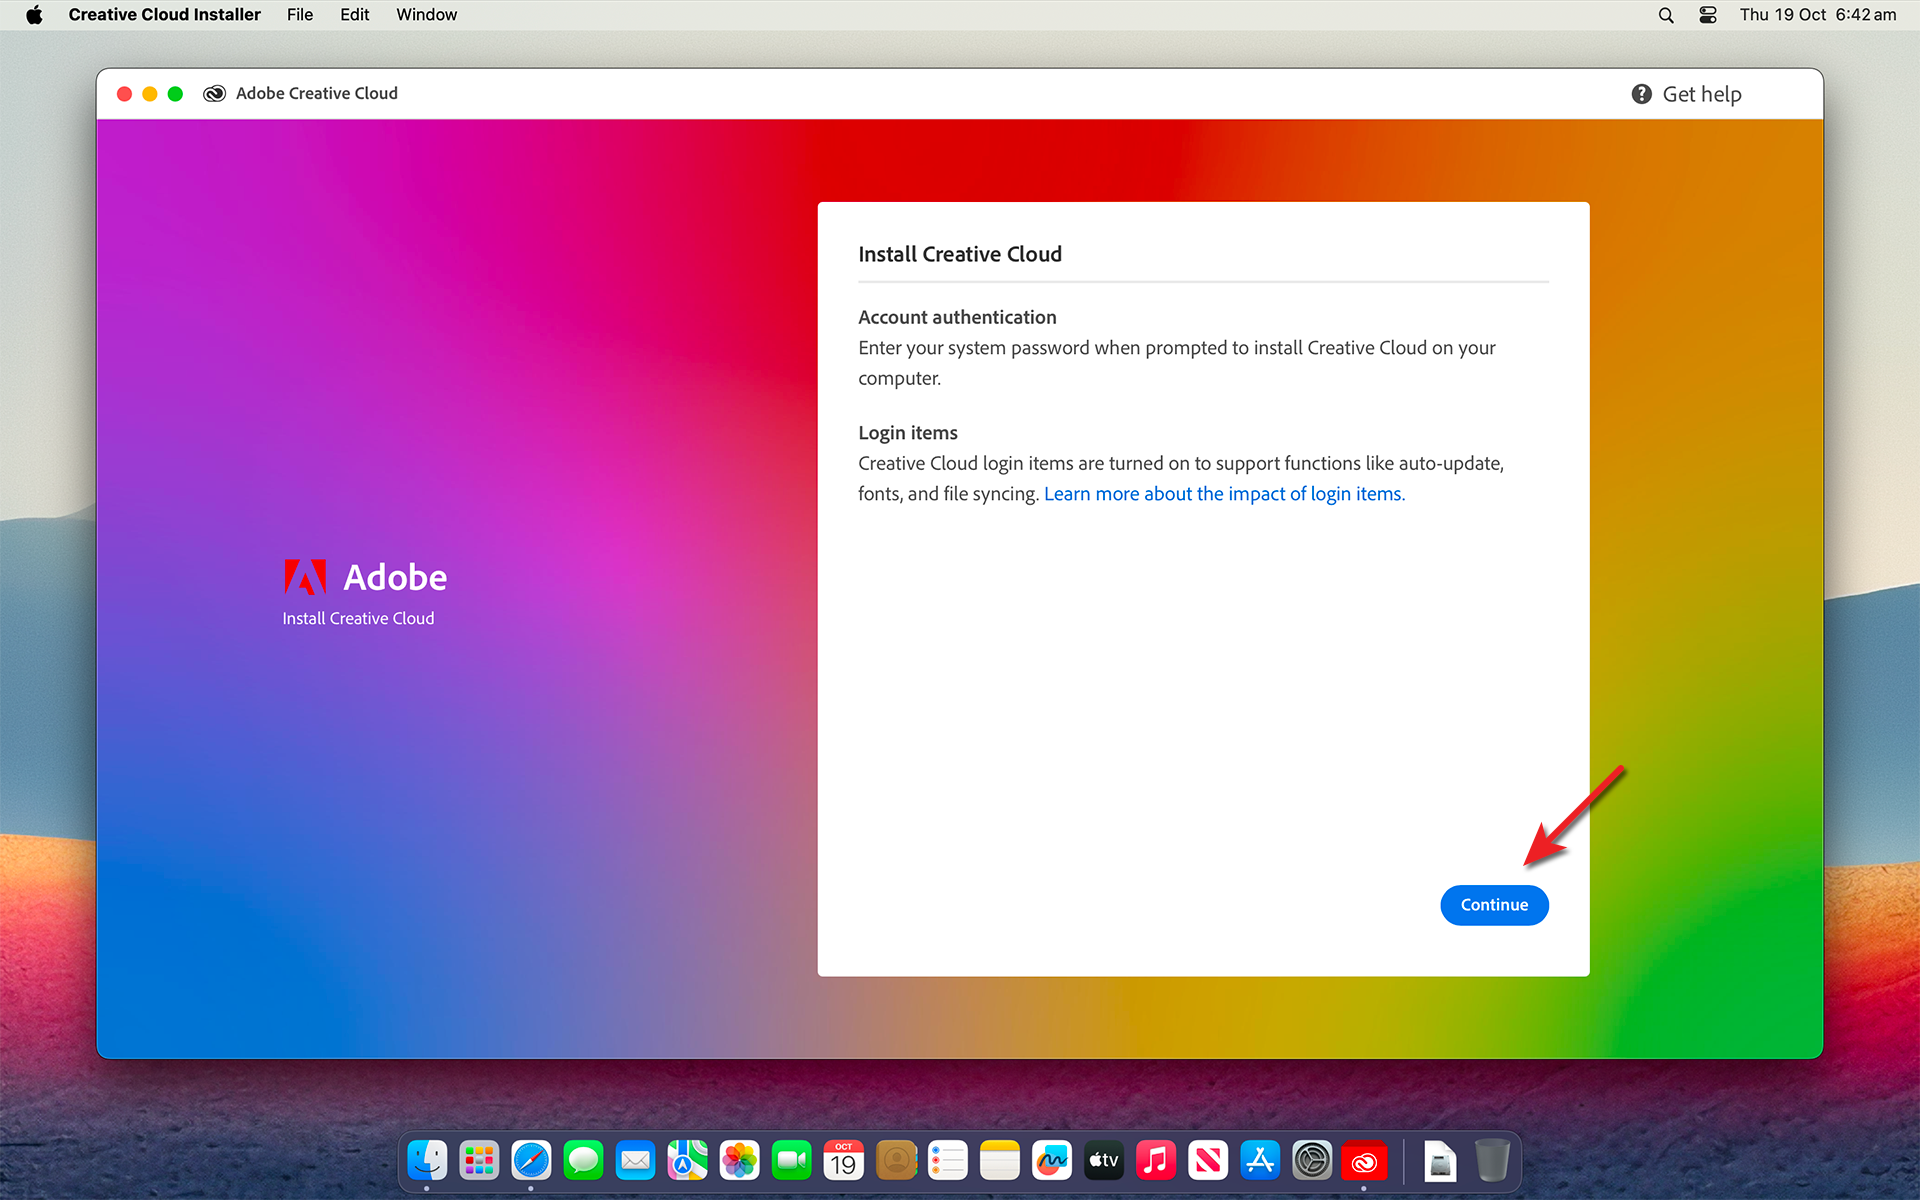Open the Trash from the Dock

click(x=1492, y=1161)
